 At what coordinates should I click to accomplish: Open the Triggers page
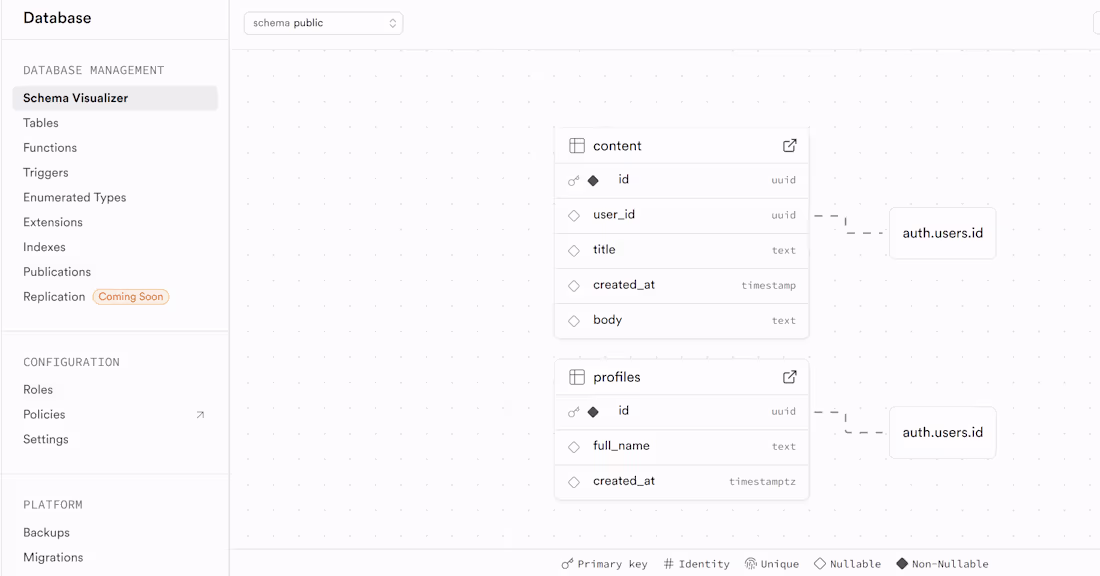point(46,173)
